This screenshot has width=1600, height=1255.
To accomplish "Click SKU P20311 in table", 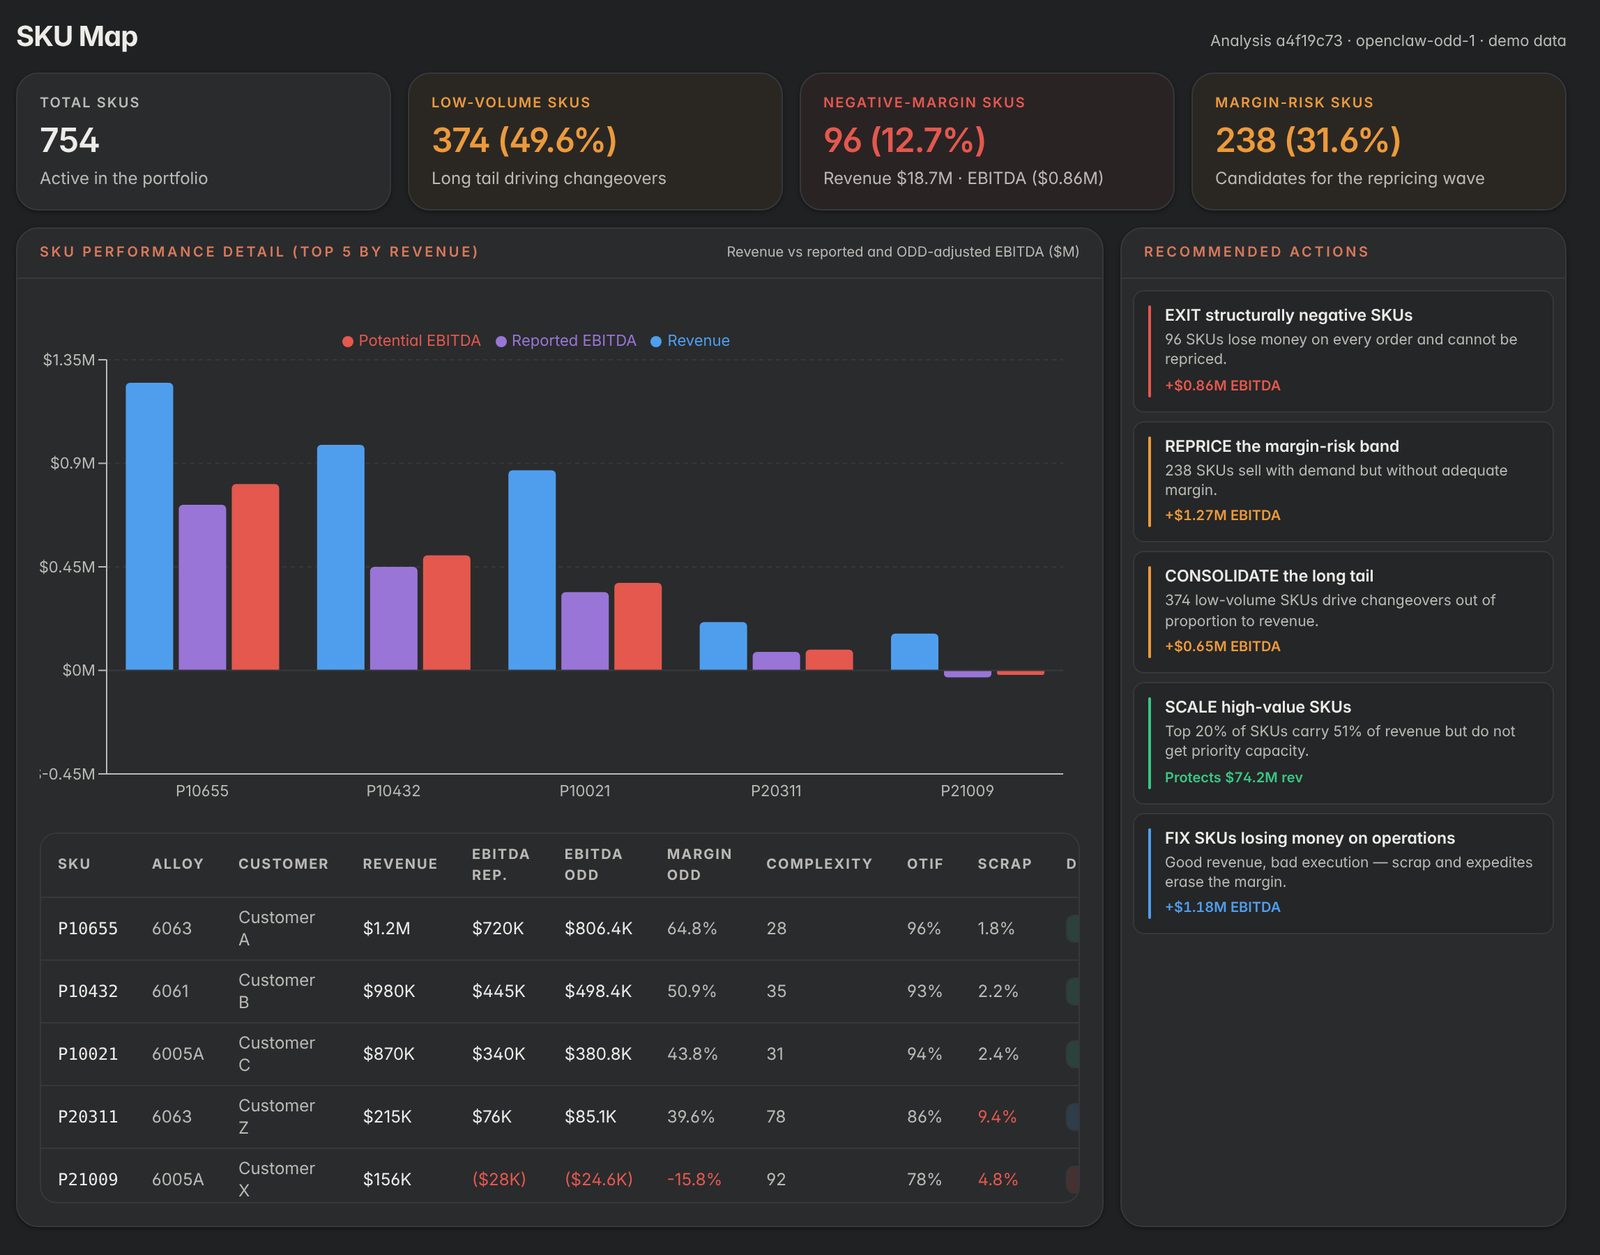I will [x=88, y=1117].
